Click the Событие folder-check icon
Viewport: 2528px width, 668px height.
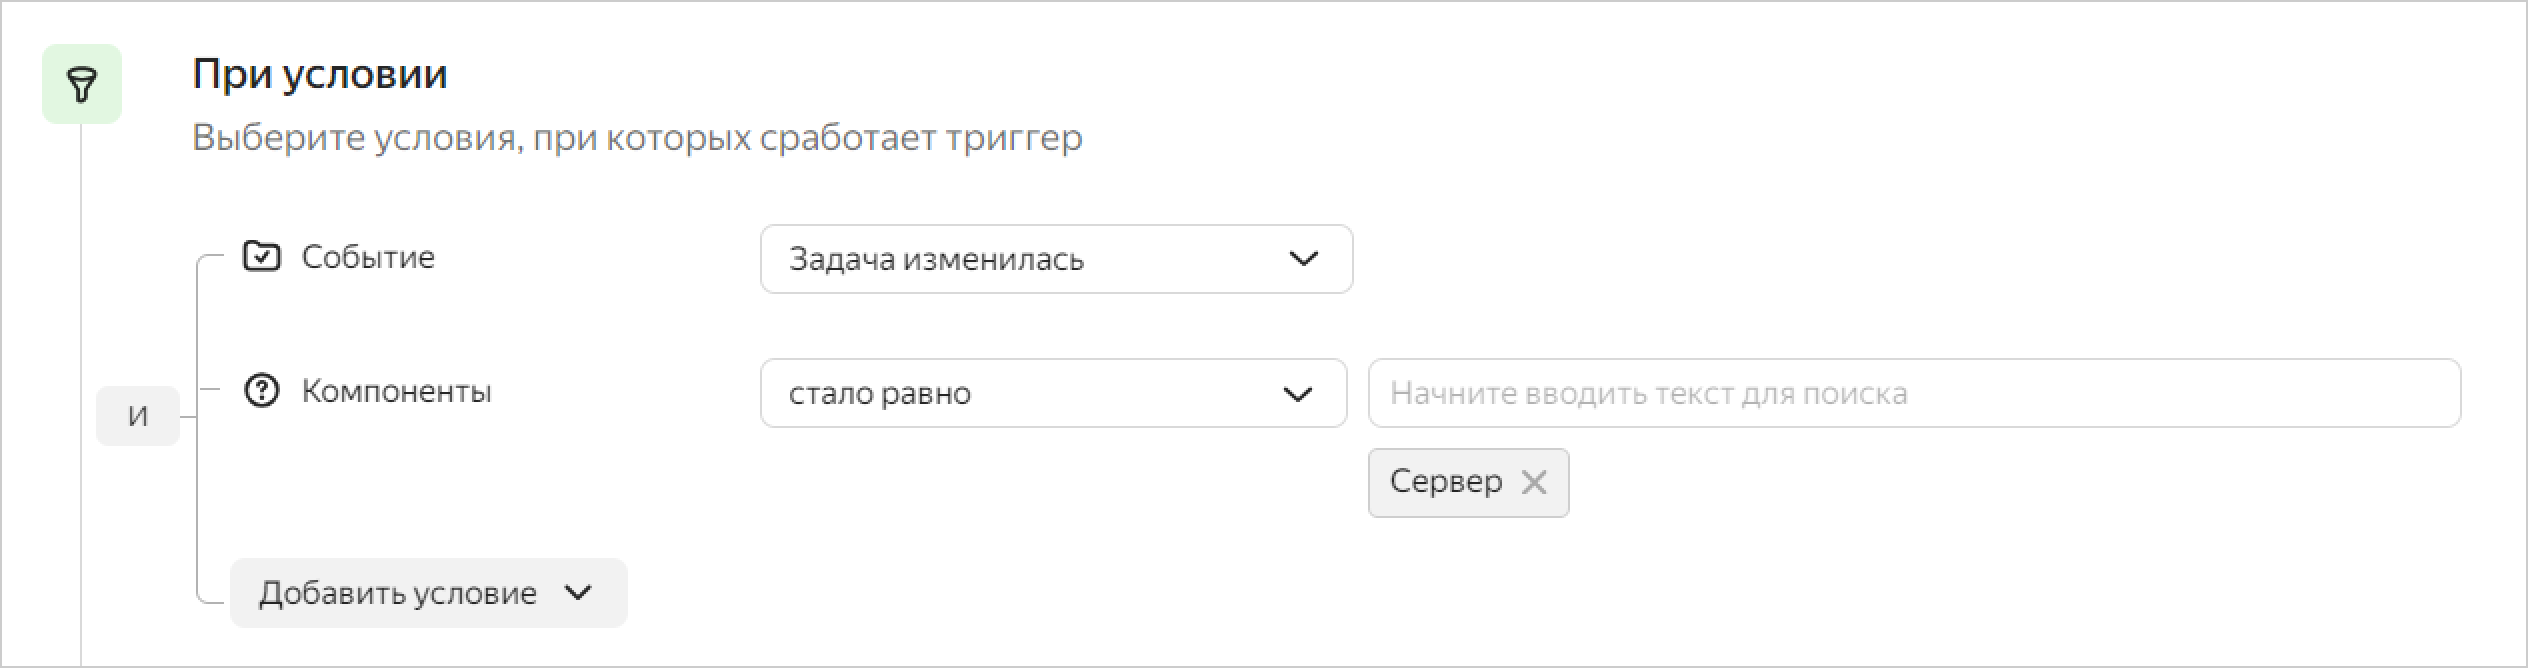coord(262,257)
